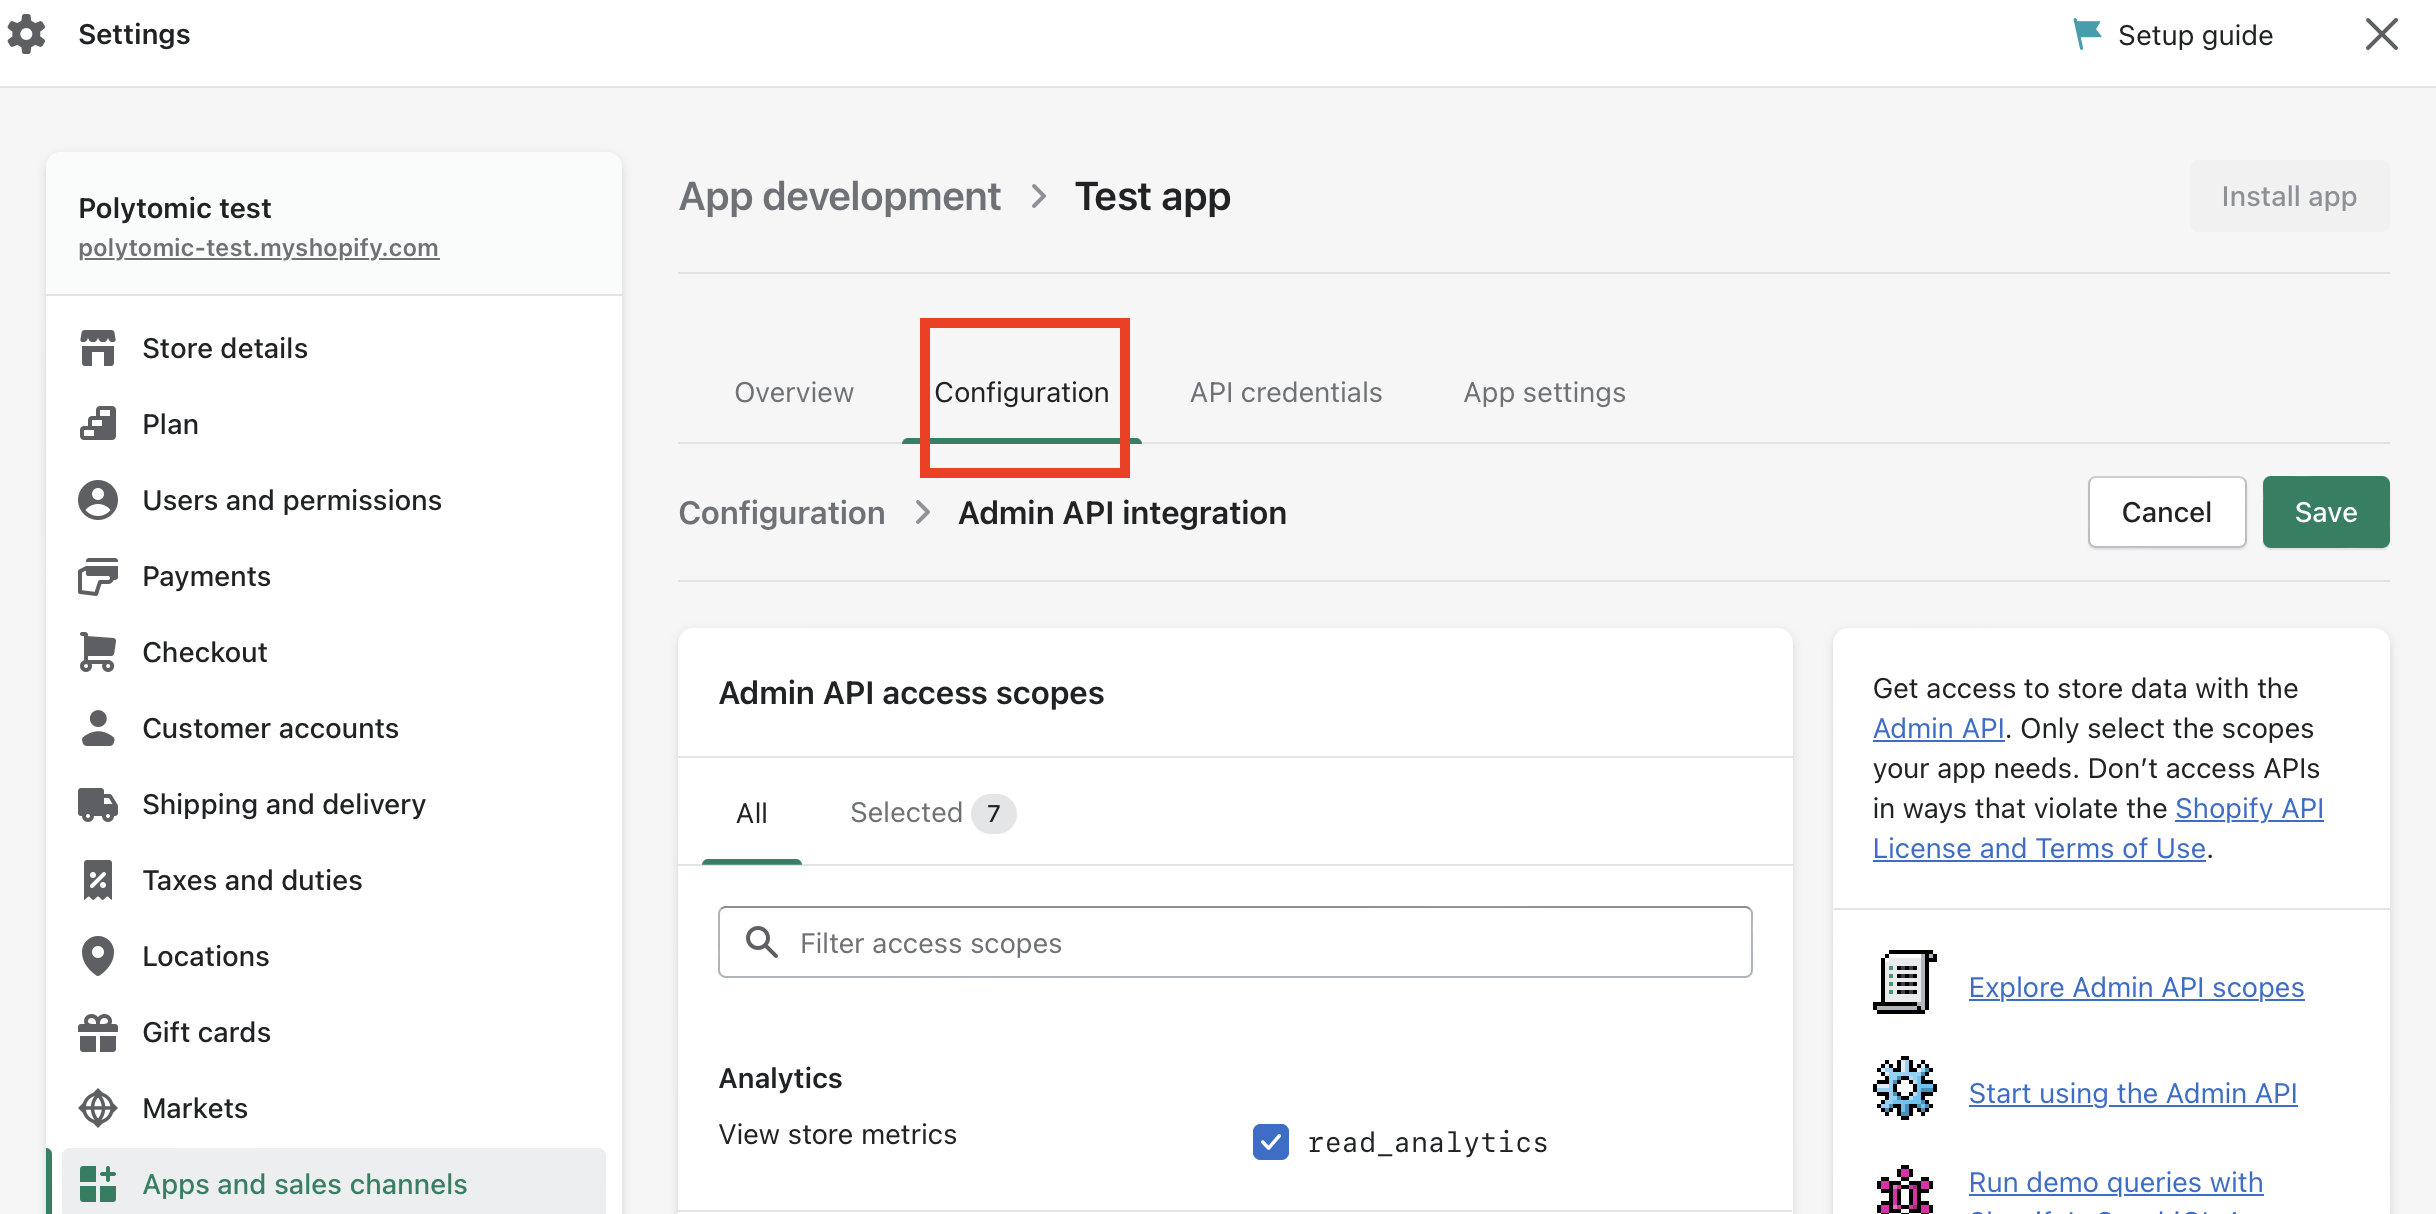Click the Gift cards present icon

(98, 1032)
